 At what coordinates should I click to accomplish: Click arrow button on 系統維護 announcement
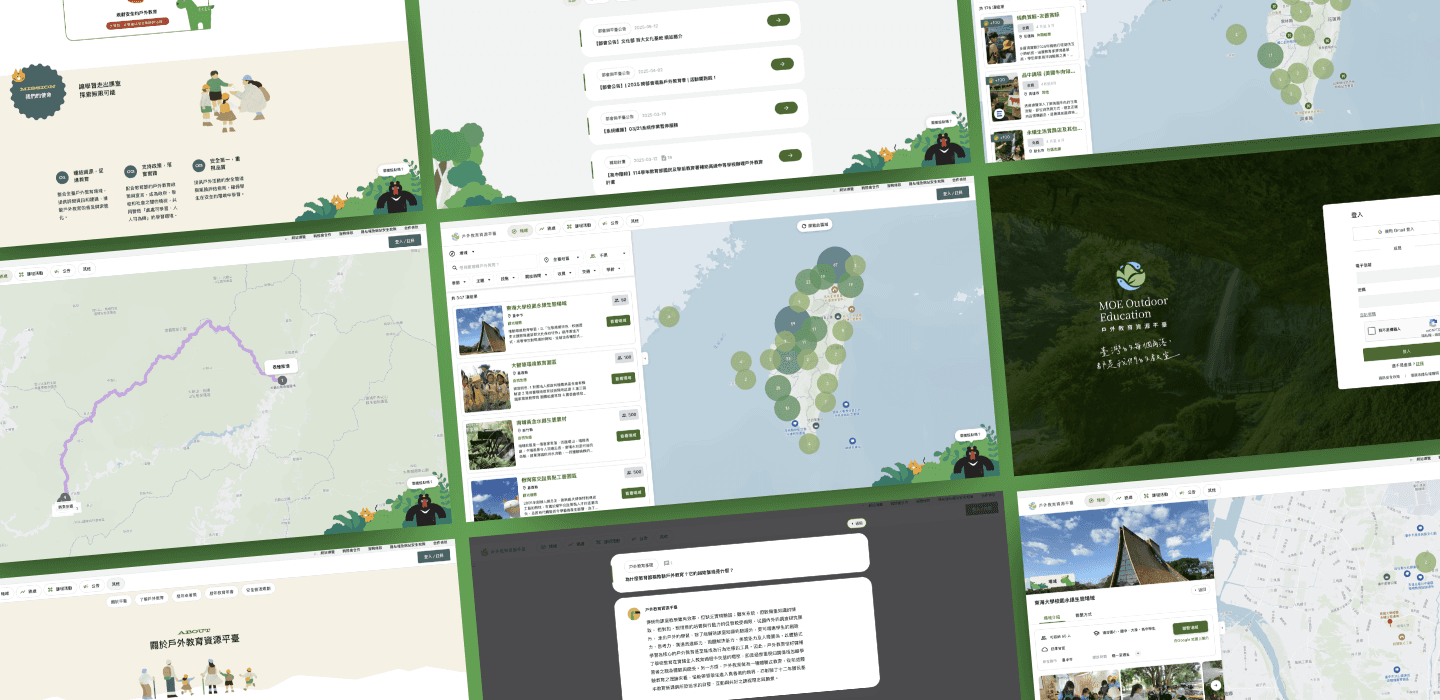point(786,108)
